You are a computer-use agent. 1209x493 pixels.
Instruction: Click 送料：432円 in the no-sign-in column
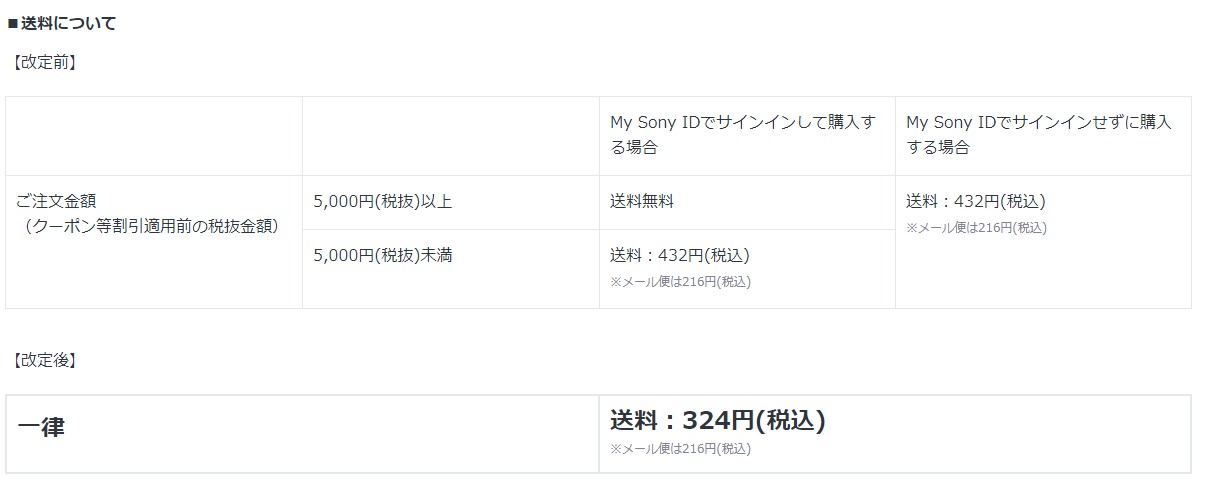coord(976,201)
